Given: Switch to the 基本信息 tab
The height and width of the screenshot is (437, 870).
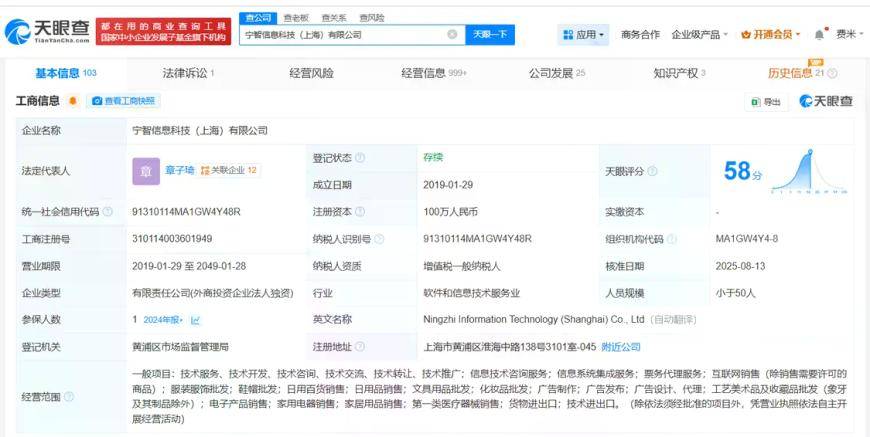Looking at the screenshot, I should [x=65, y=73].
